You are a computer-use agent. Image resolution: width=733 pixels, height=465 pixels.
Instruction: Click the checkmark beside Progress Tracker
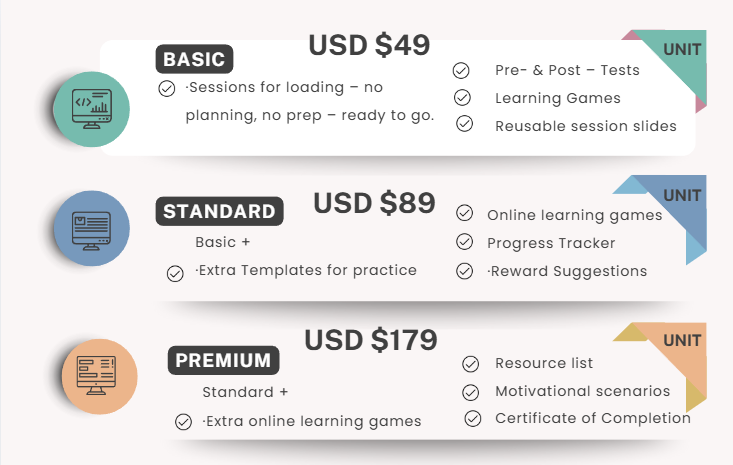point(464,242)
